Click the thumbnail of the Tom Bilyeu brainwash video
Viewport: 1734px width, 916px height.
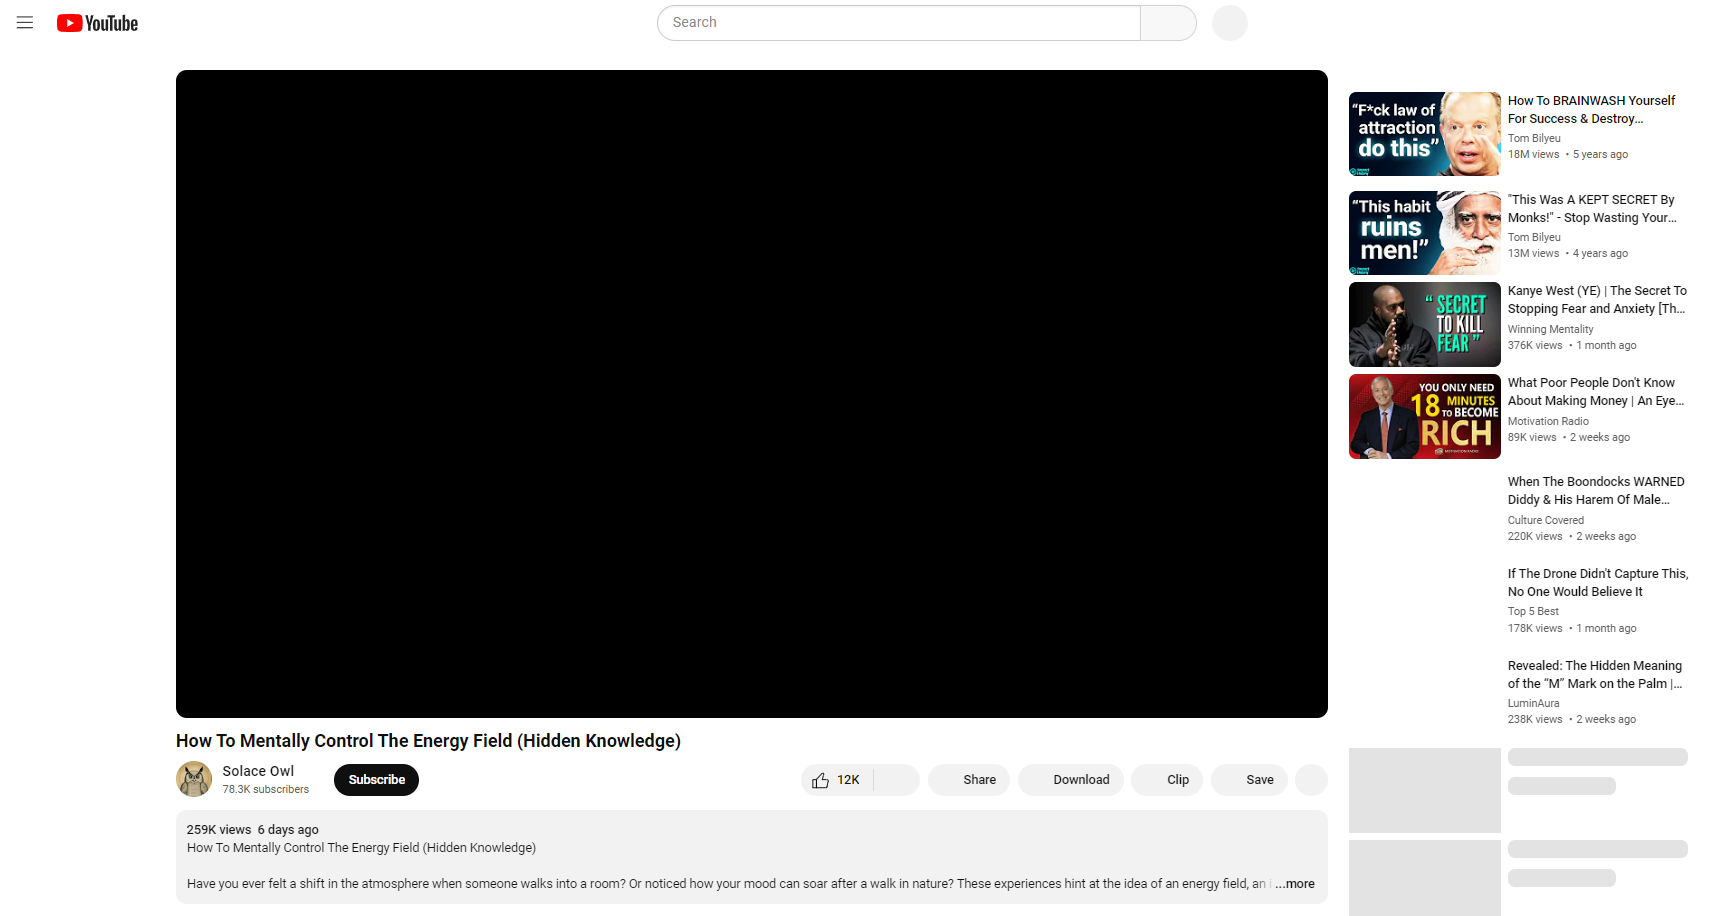[1424, 133]
